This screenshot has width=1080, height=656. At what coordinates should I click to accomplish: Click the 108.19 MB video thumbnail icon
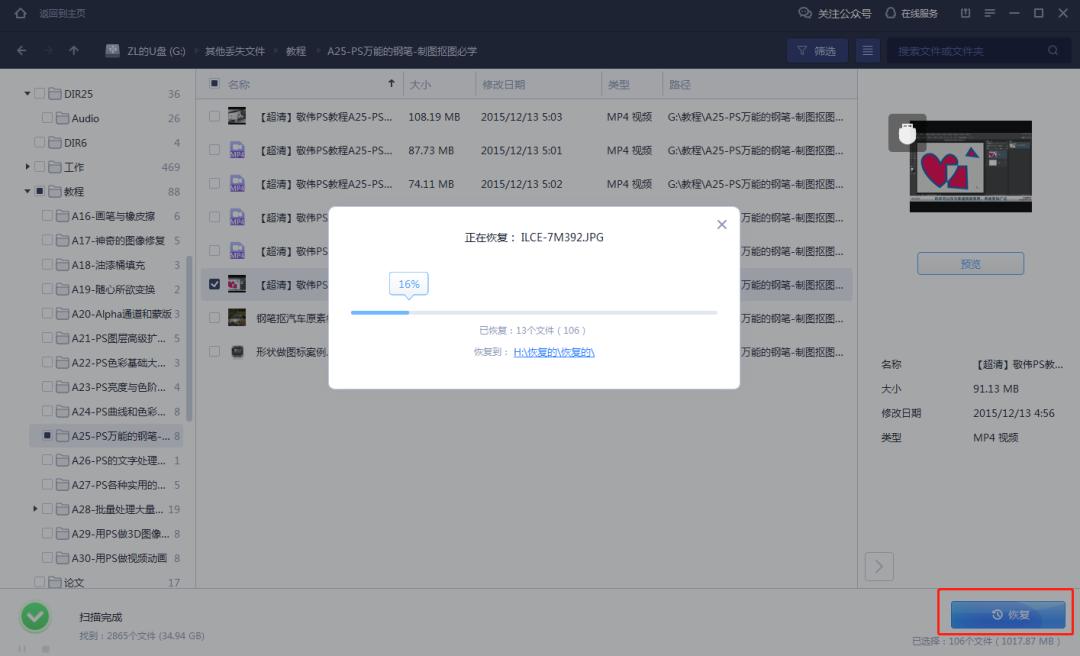click(x=237, y=116)
